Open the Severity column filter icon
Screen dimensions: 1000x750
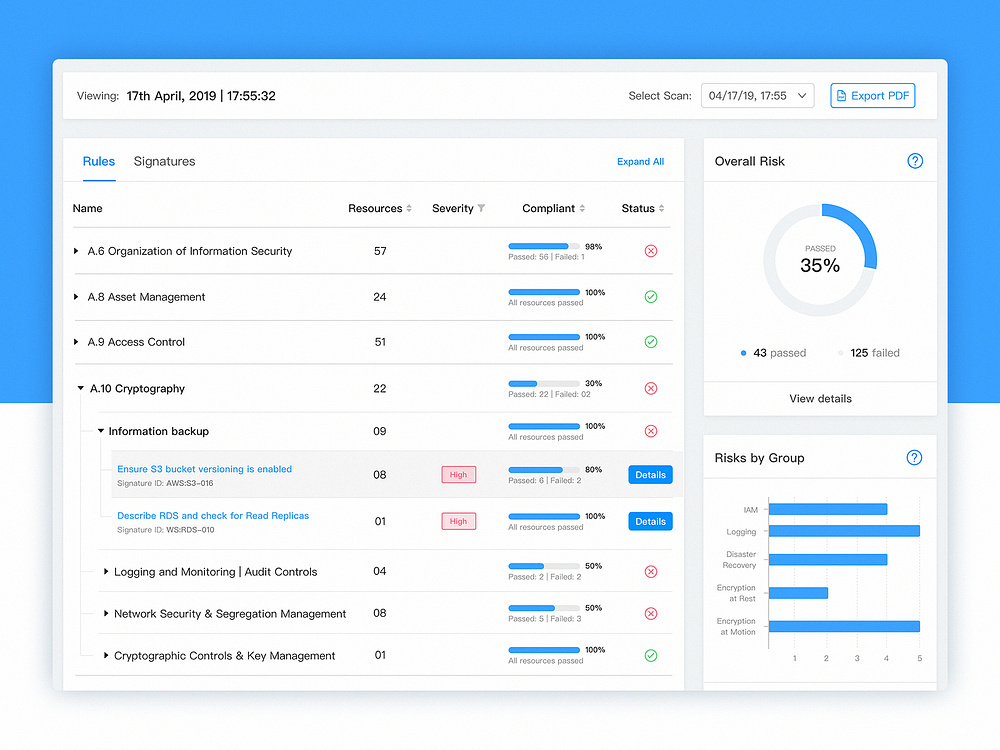[483, 208]
